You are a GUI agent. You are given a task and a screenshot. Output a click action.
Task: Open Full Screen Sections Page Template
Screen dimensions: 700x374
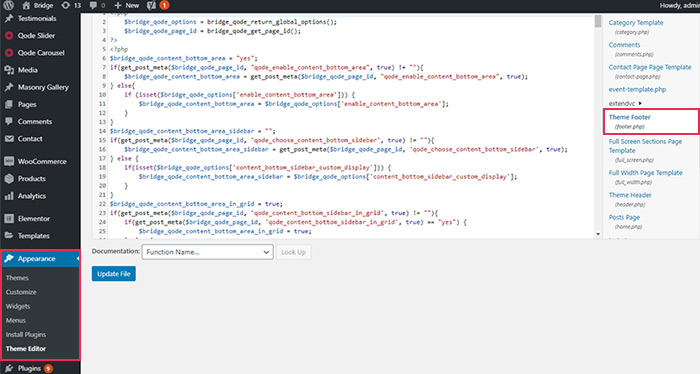(645, 146)
